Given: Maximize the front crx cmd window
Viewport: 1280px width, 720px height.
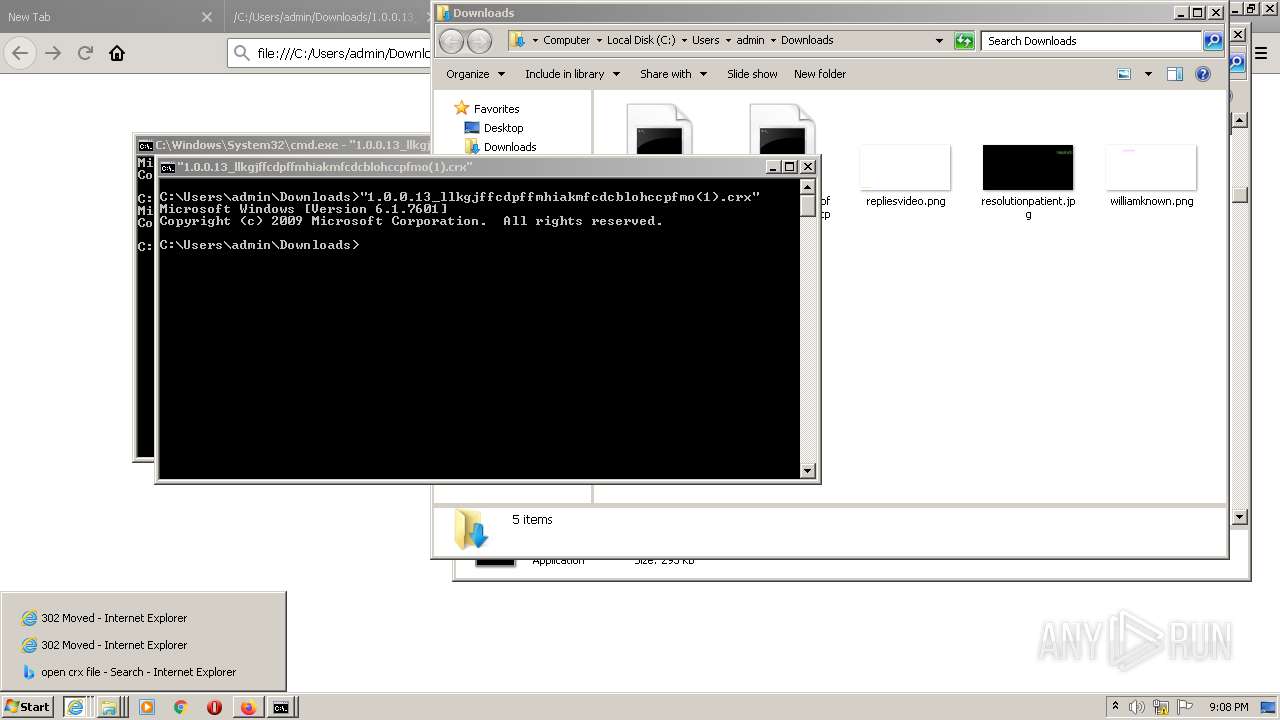Looking at the screenshot, I should tap(790, 167).
